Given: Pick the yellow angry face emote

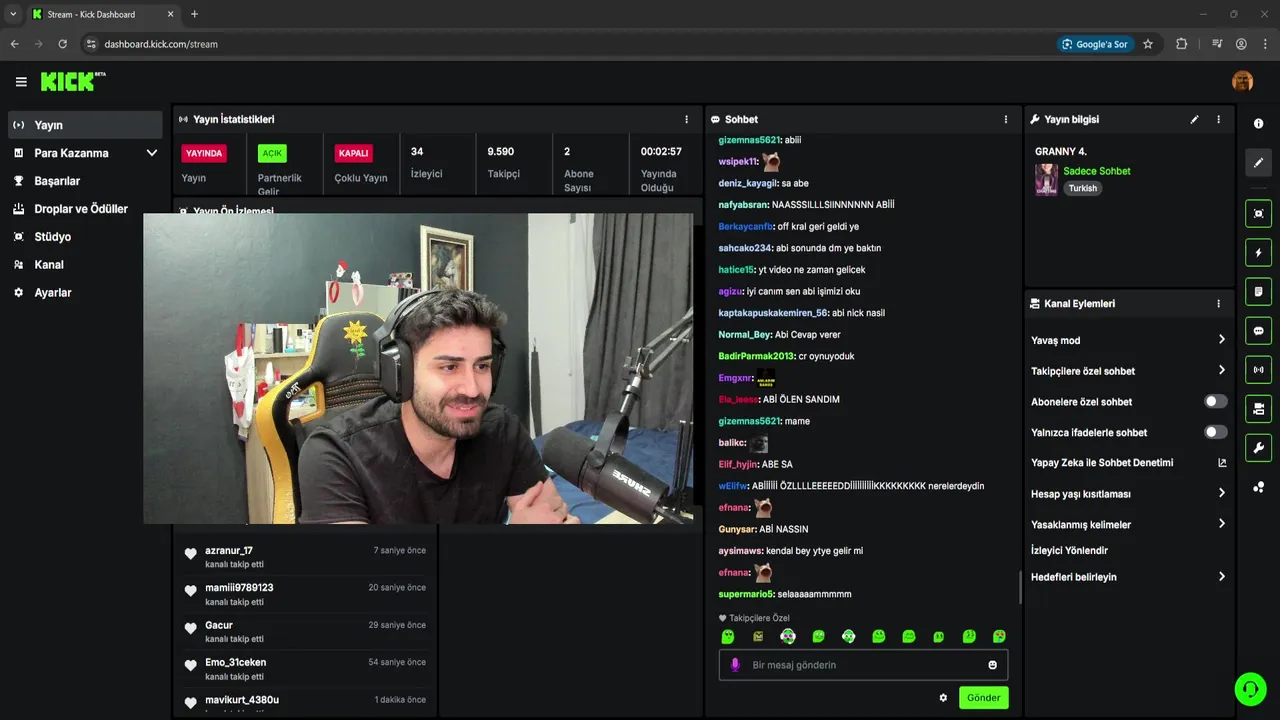Looking at the screenshot, I should point(758,636).
